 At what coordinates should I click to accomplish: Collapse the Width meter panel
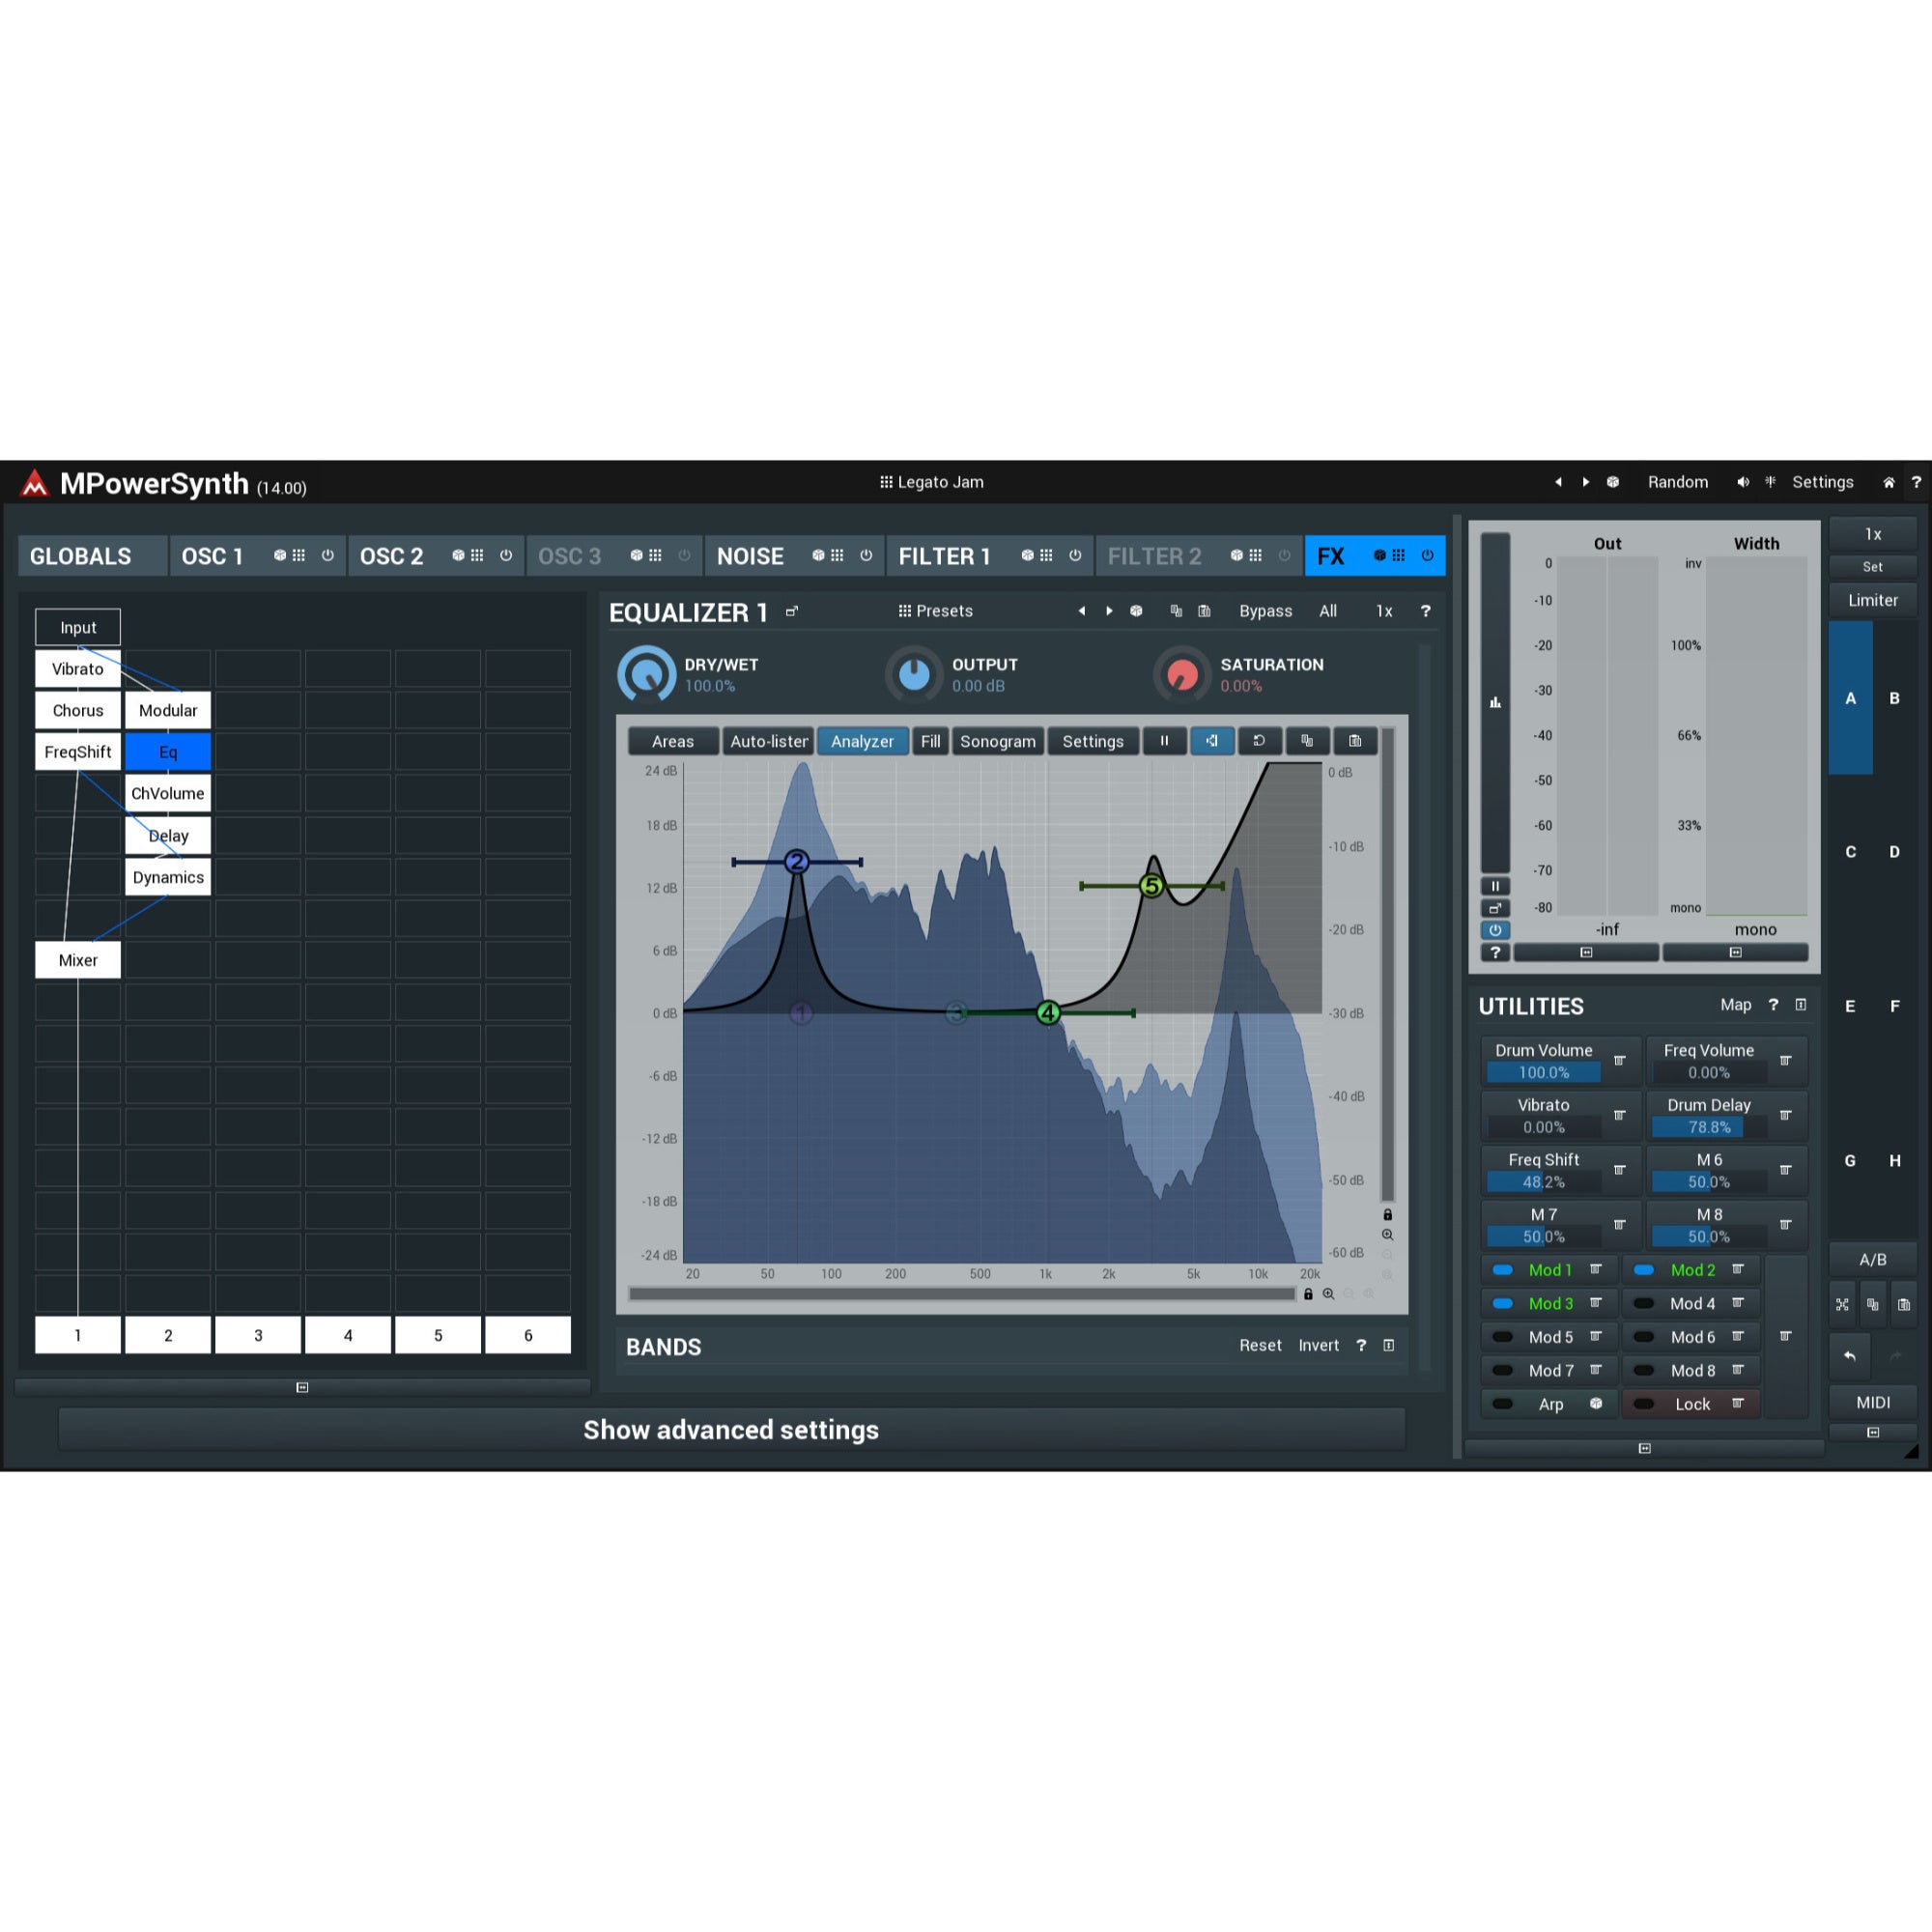point(1735,953)
